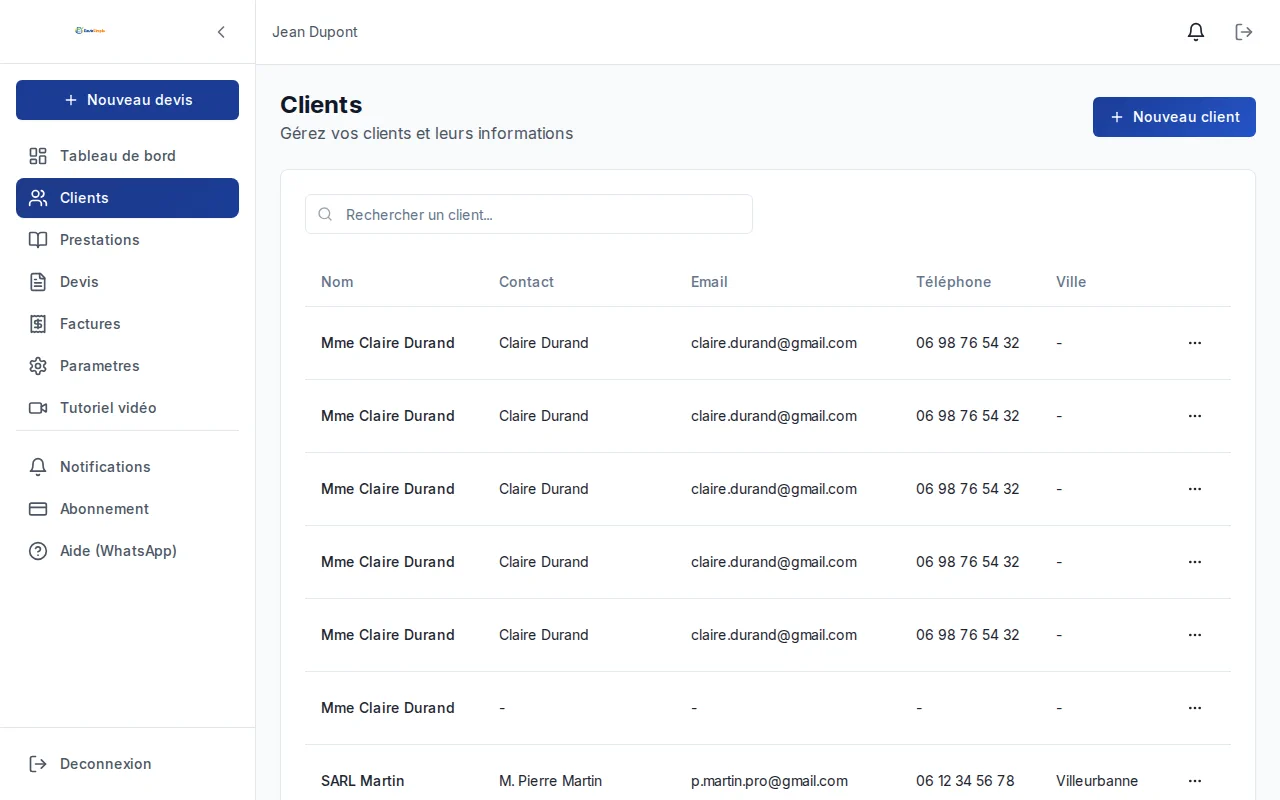Viewport: 1280px width, 800px height.
Task: Open the Prestations book icon entry
Action: click(x=127, y=240)
